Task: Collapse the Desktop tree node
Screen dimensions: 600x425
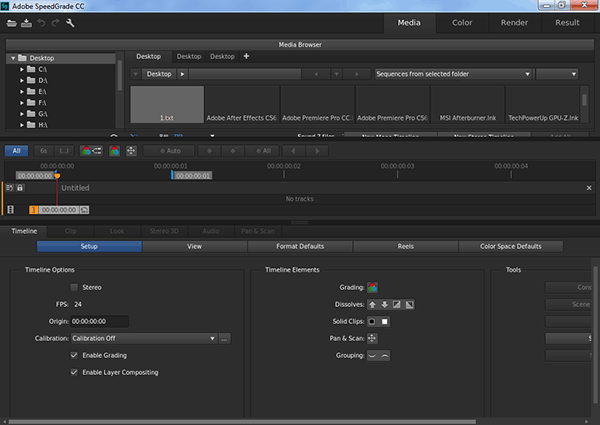Action: [13, 58]
